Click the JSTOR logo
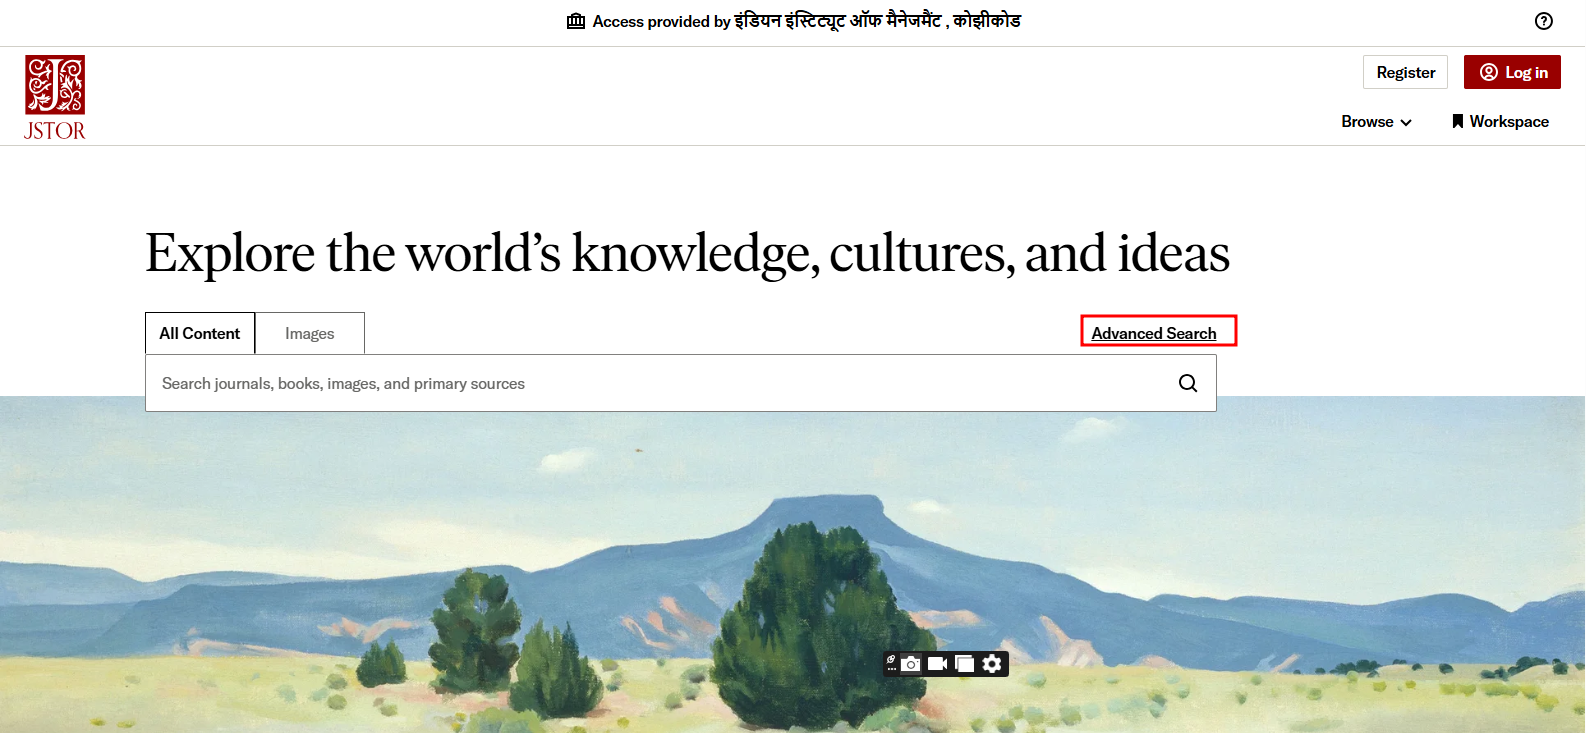The image size is (1586, 733). click(x=55, y=97)
